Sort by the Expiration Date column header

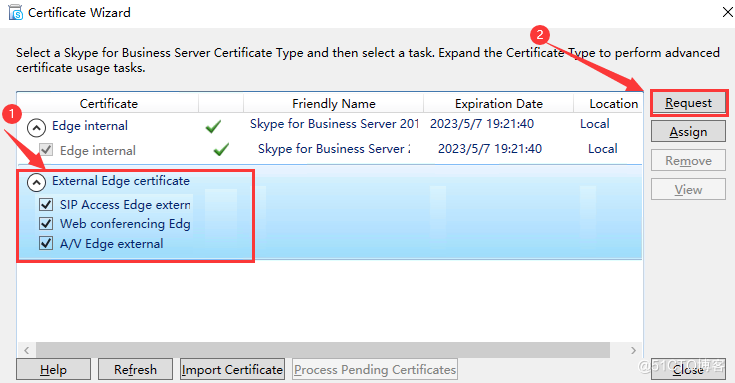coord(498,103)
